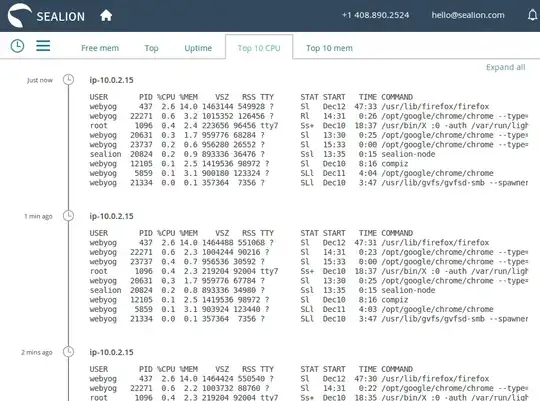Click the '2 mins ago' timestamp label
540x401 pixels.
pos(37,352)
